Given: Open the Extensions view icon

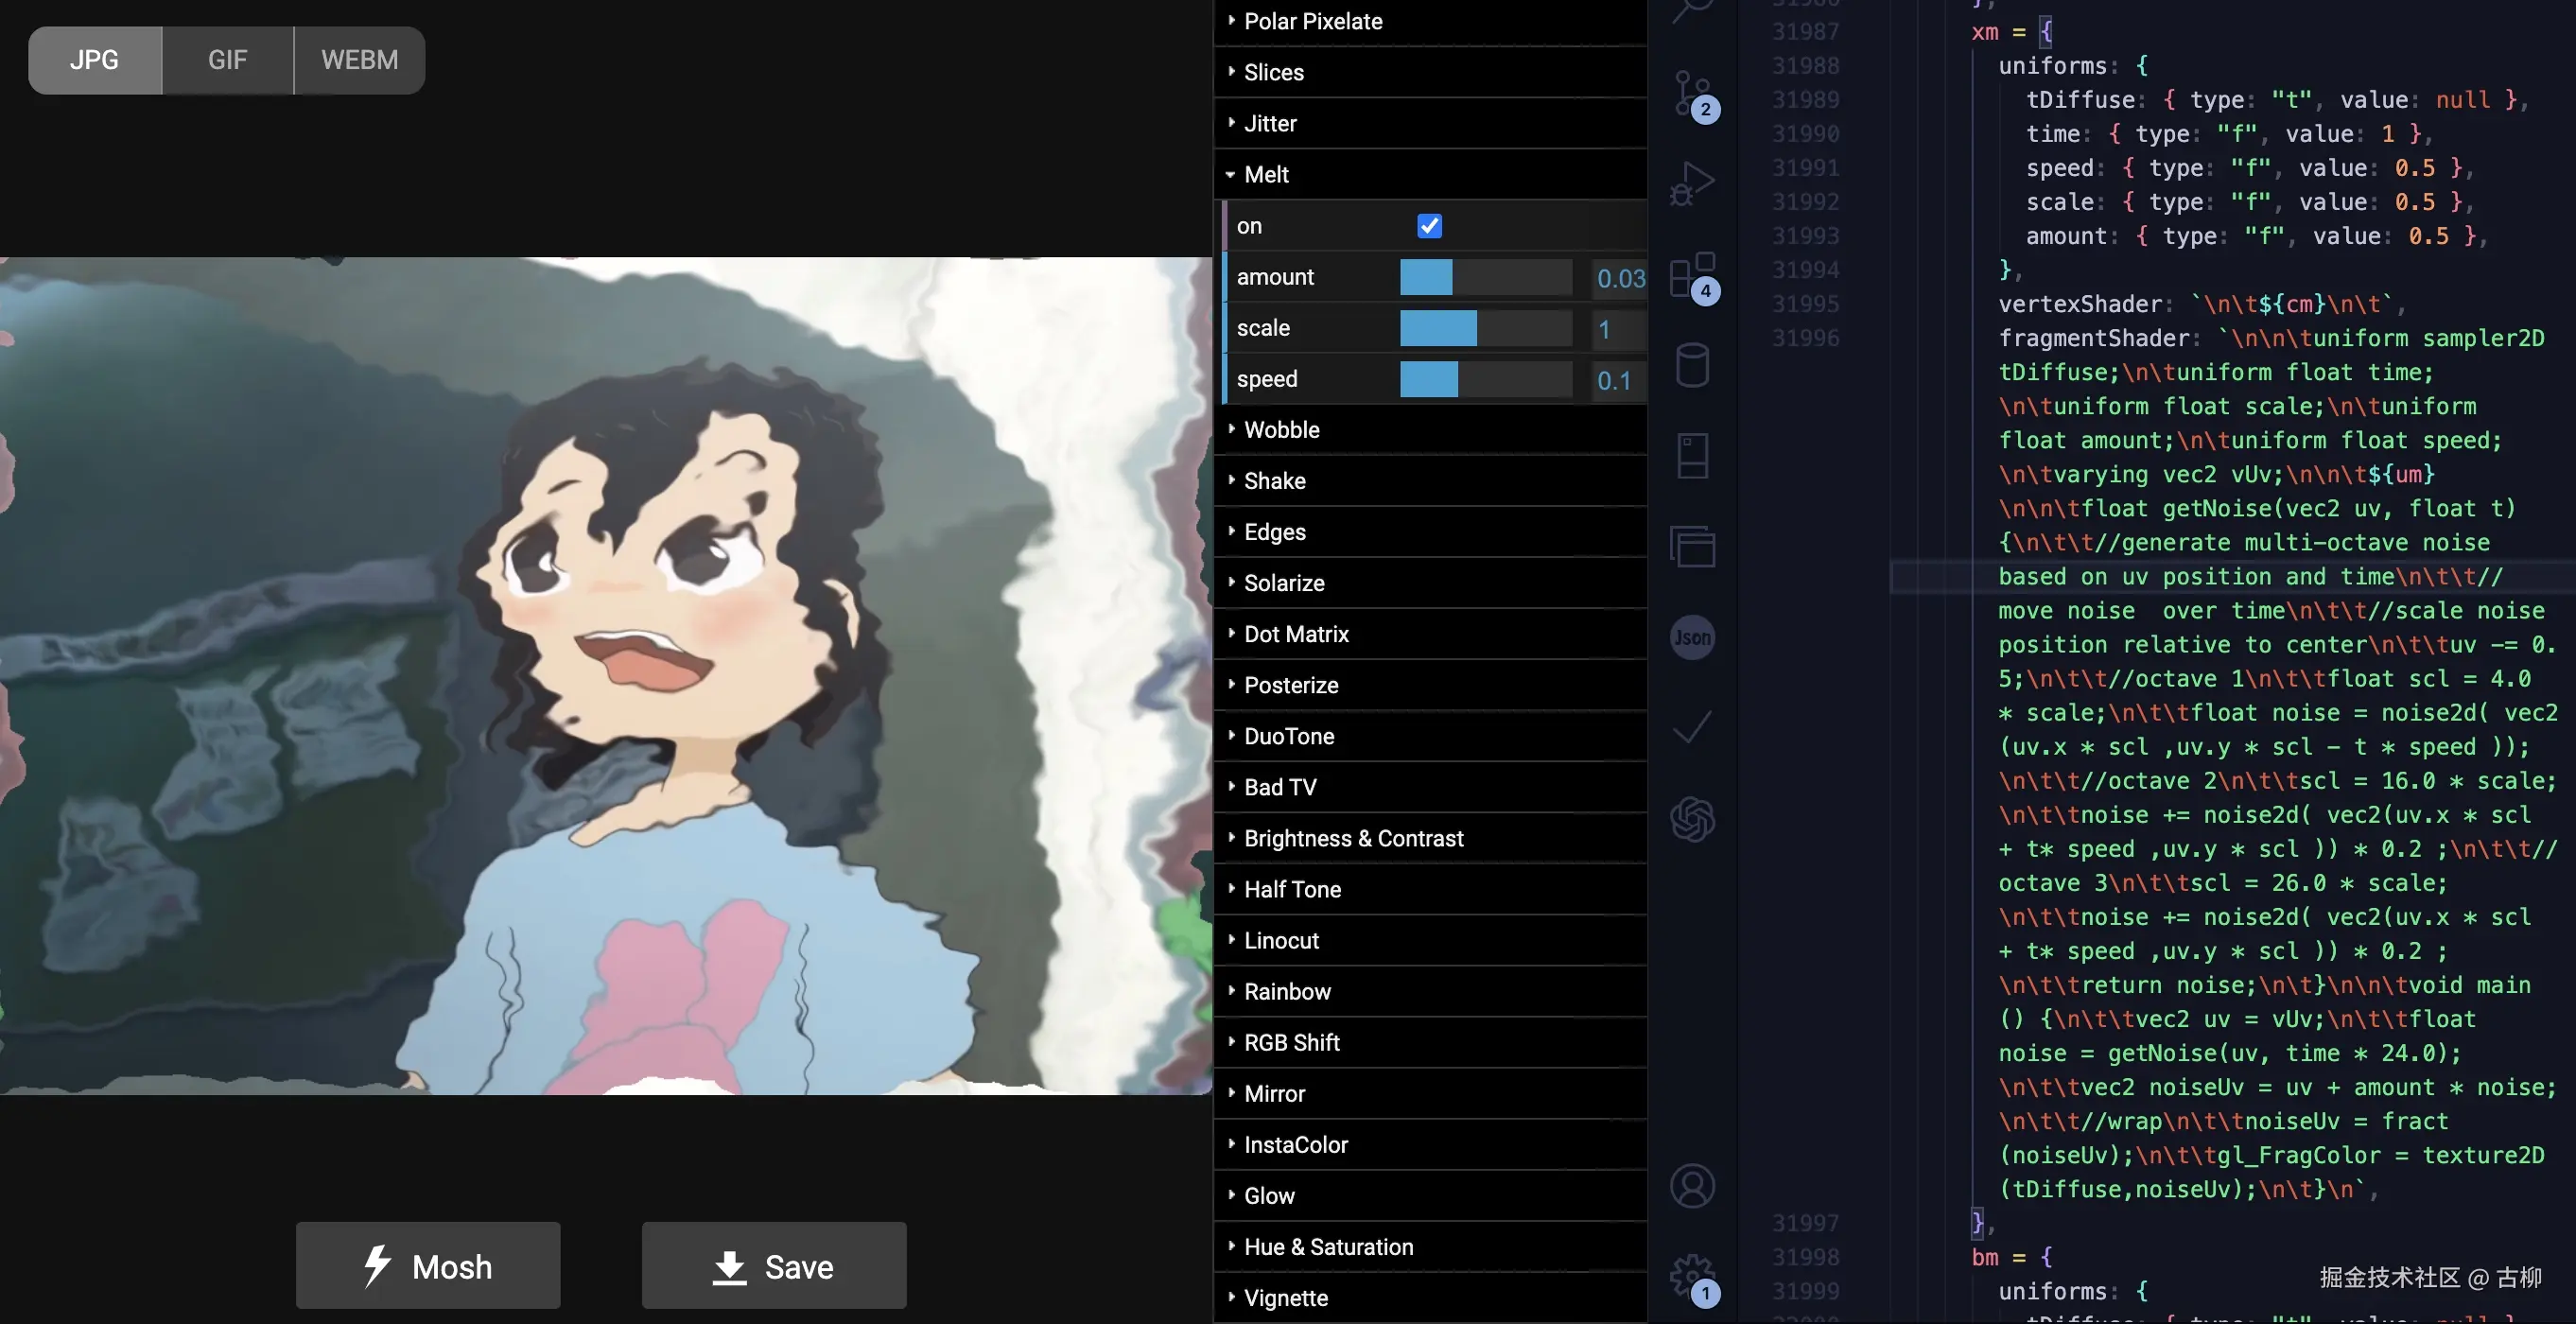Looking at the screenshot, I should [x=1692, y=275].
